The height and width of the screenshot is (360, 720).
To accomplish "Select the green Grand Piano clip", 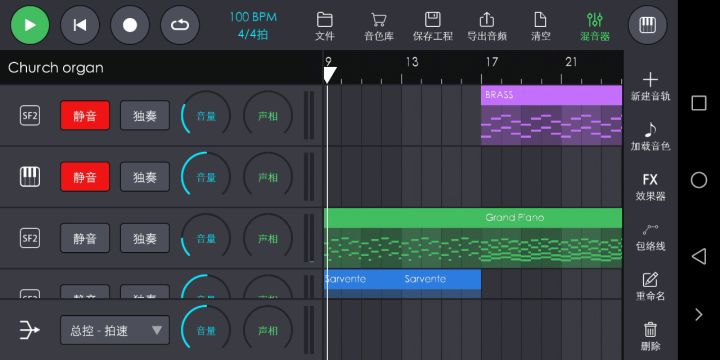I will [x=473, y=238].
